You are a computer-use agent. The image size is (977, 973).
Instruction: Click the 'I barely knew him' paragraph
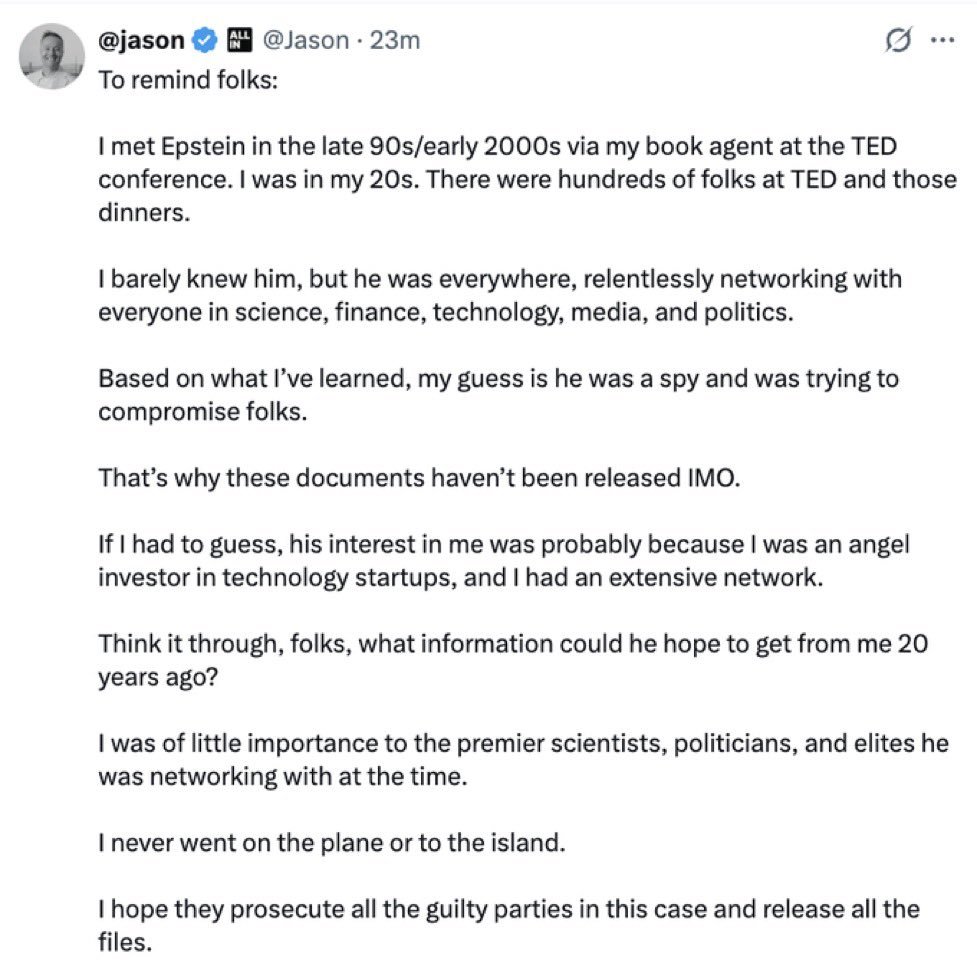click(500, 294)
